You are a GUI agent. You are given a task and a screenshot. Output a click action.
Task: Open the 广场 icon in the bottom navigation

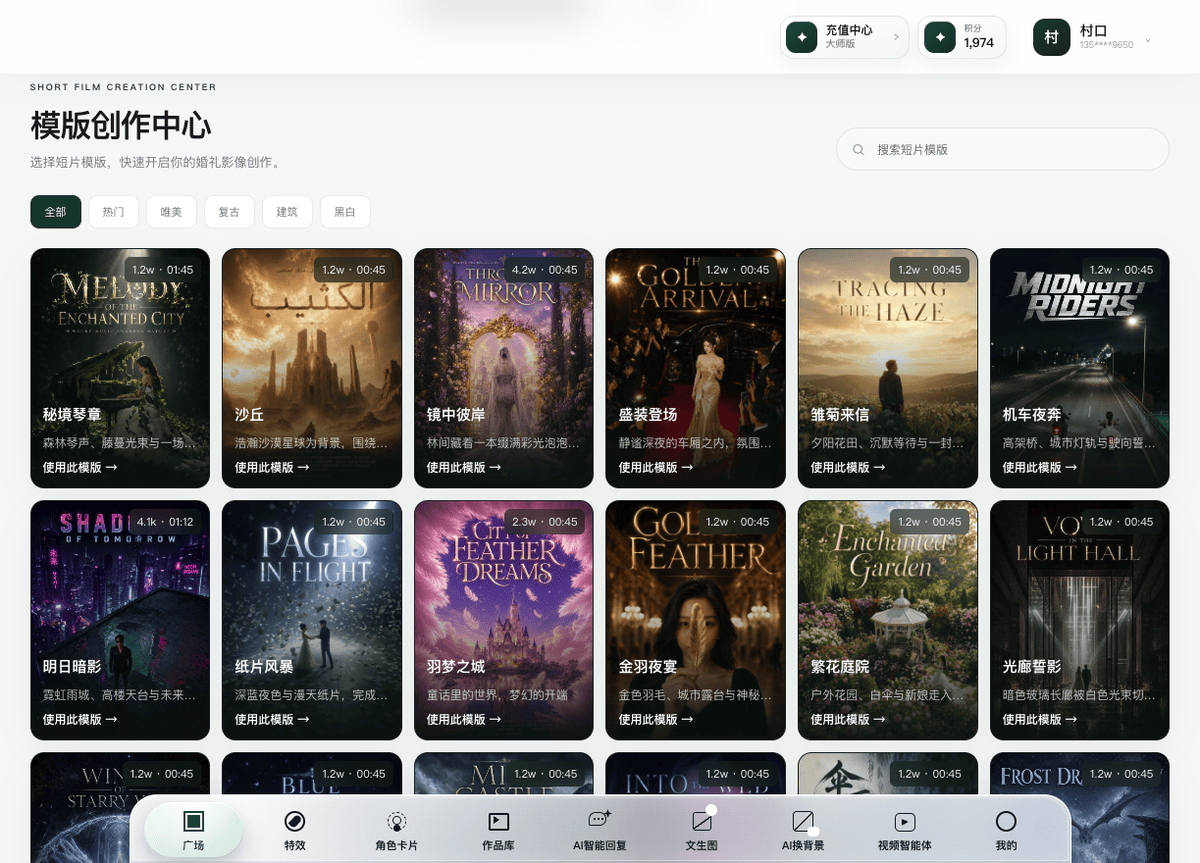pyautogui.click(x=193, y=822)
